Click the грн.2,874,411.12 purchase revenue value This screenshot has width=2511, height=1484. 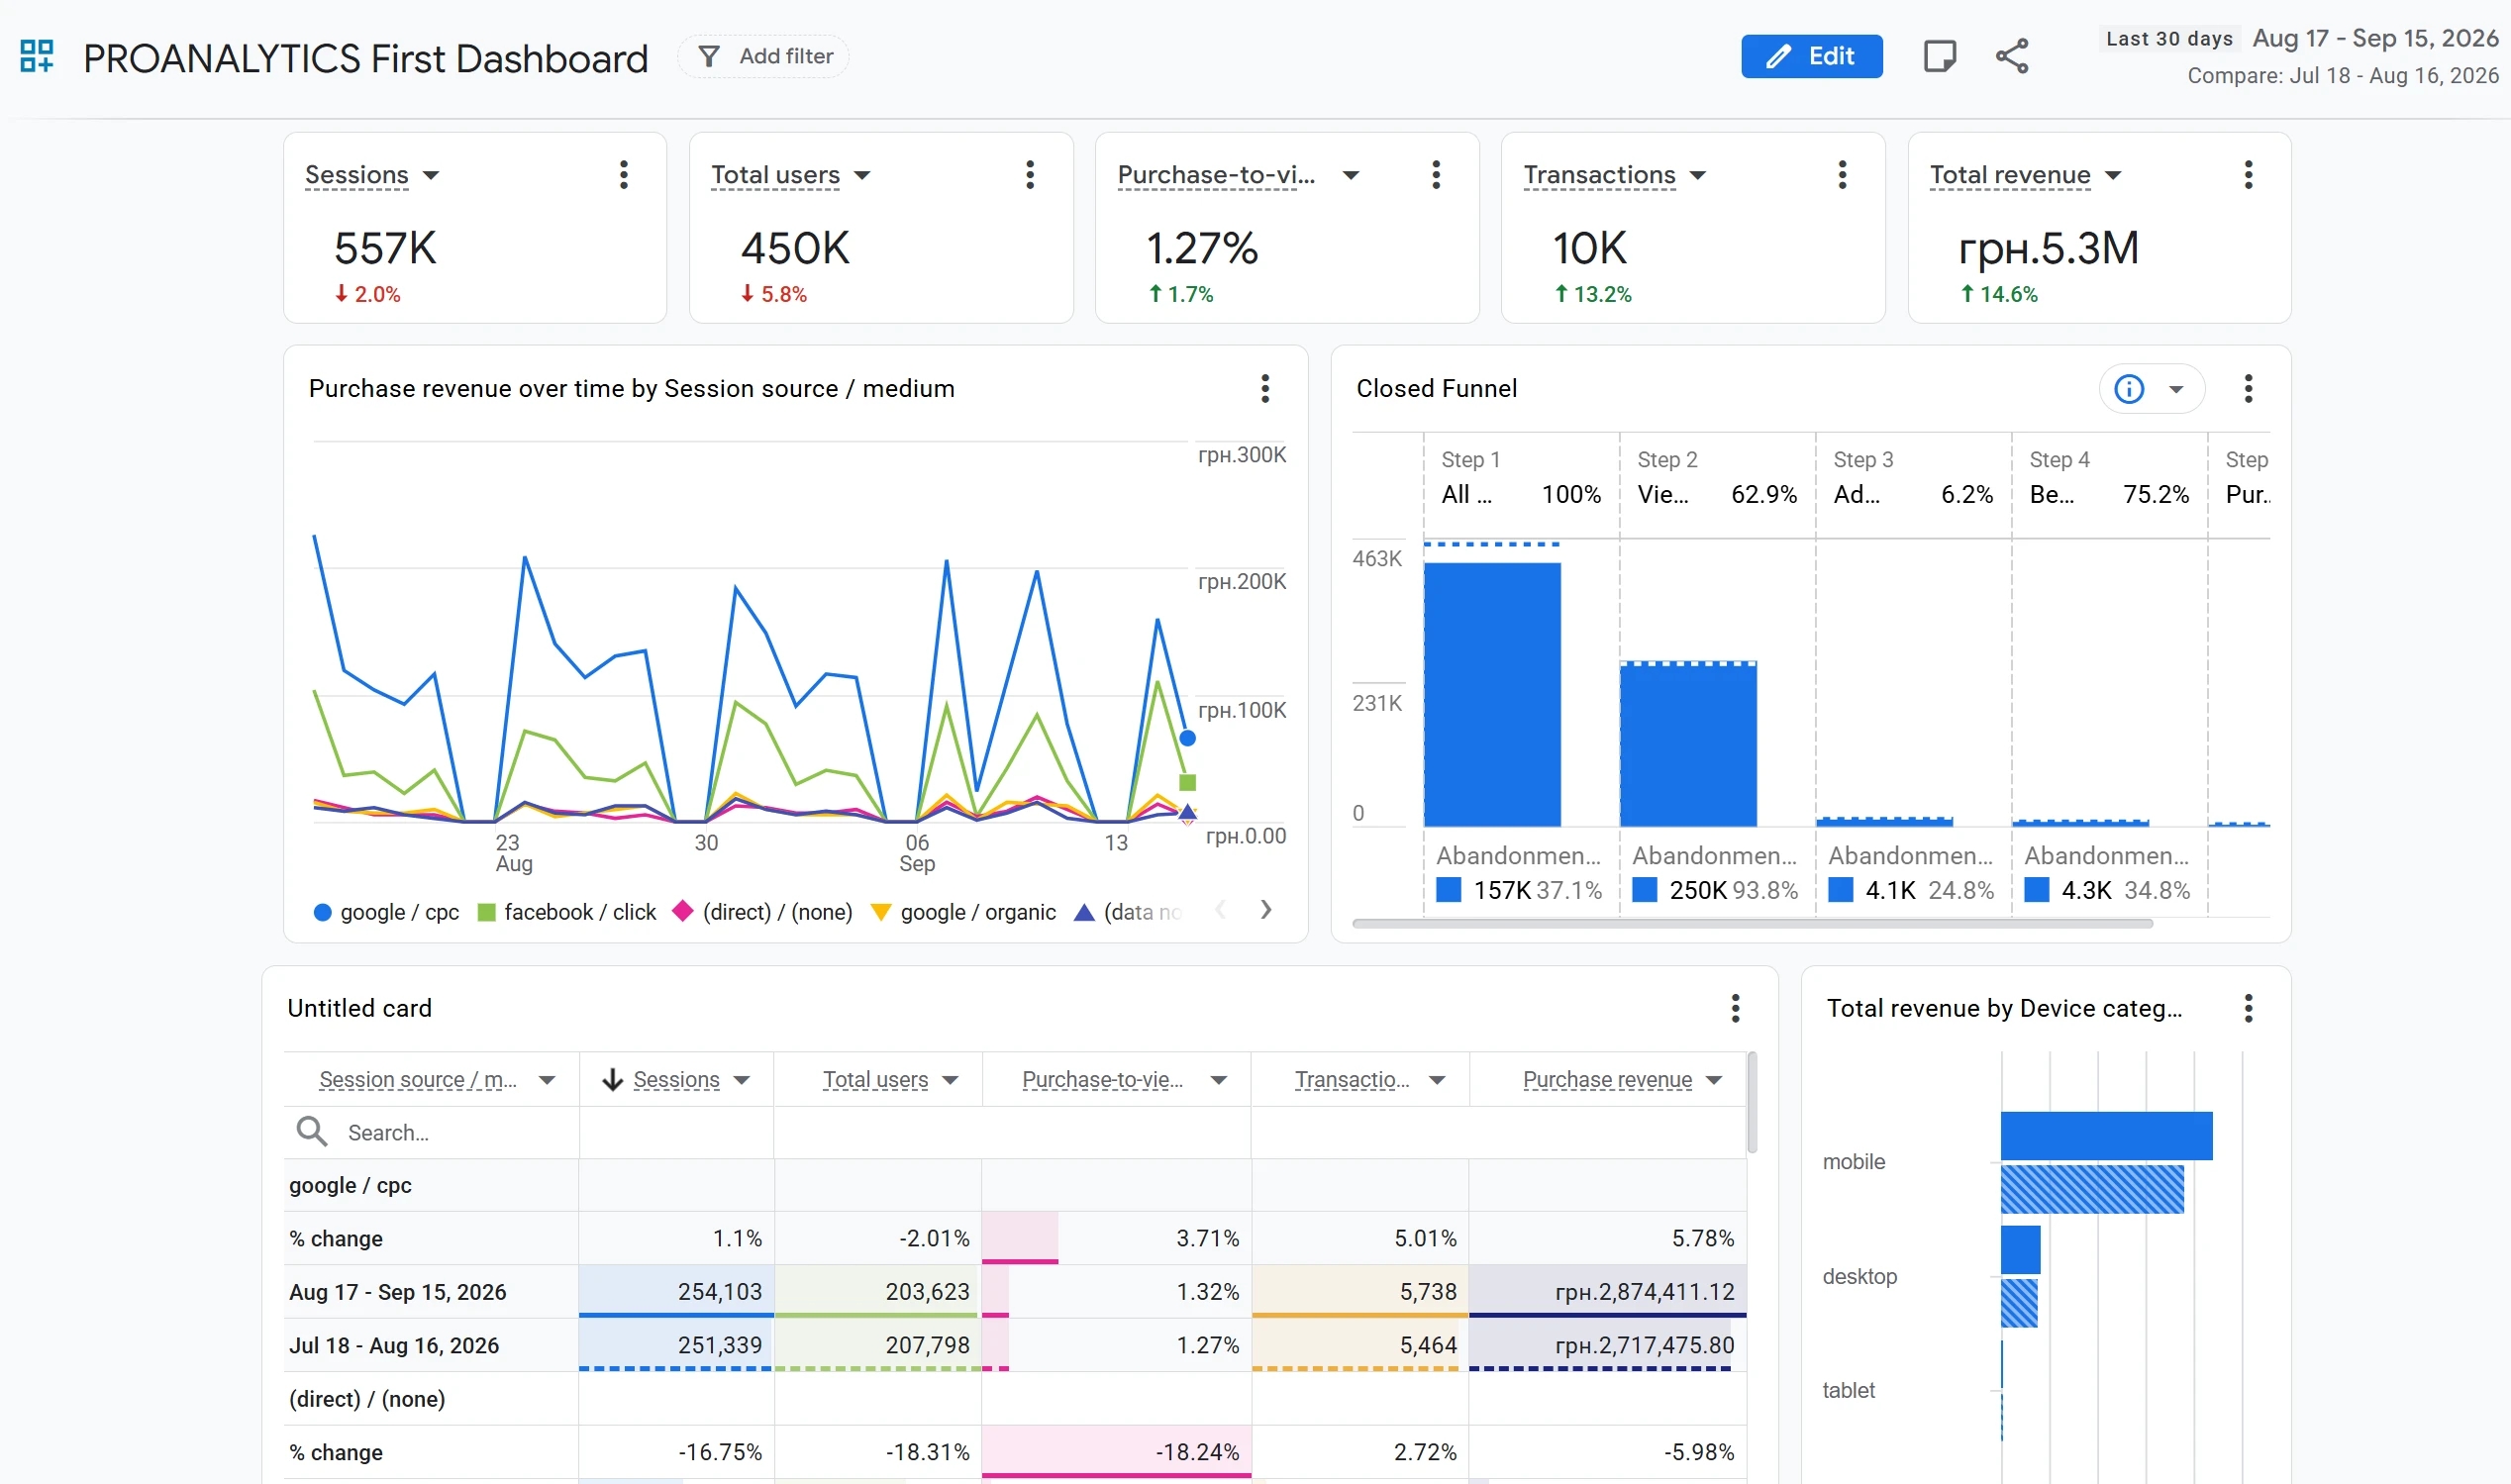(x=1644, y=1292)
